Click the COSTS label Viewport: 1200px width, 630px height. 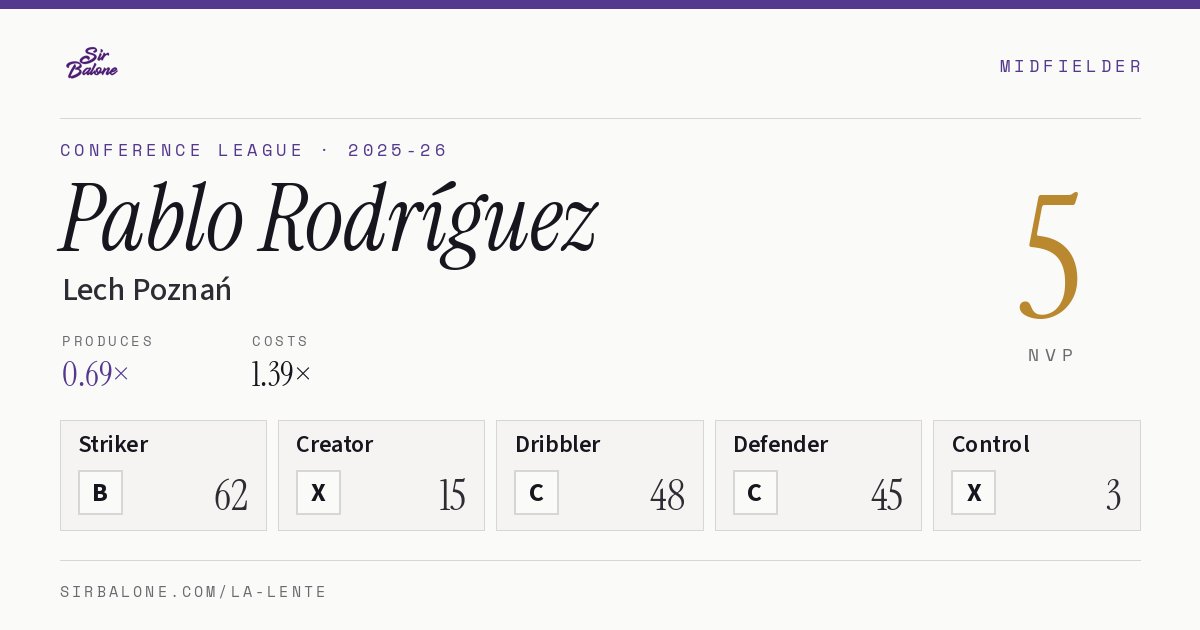click(x=281, y=341)
